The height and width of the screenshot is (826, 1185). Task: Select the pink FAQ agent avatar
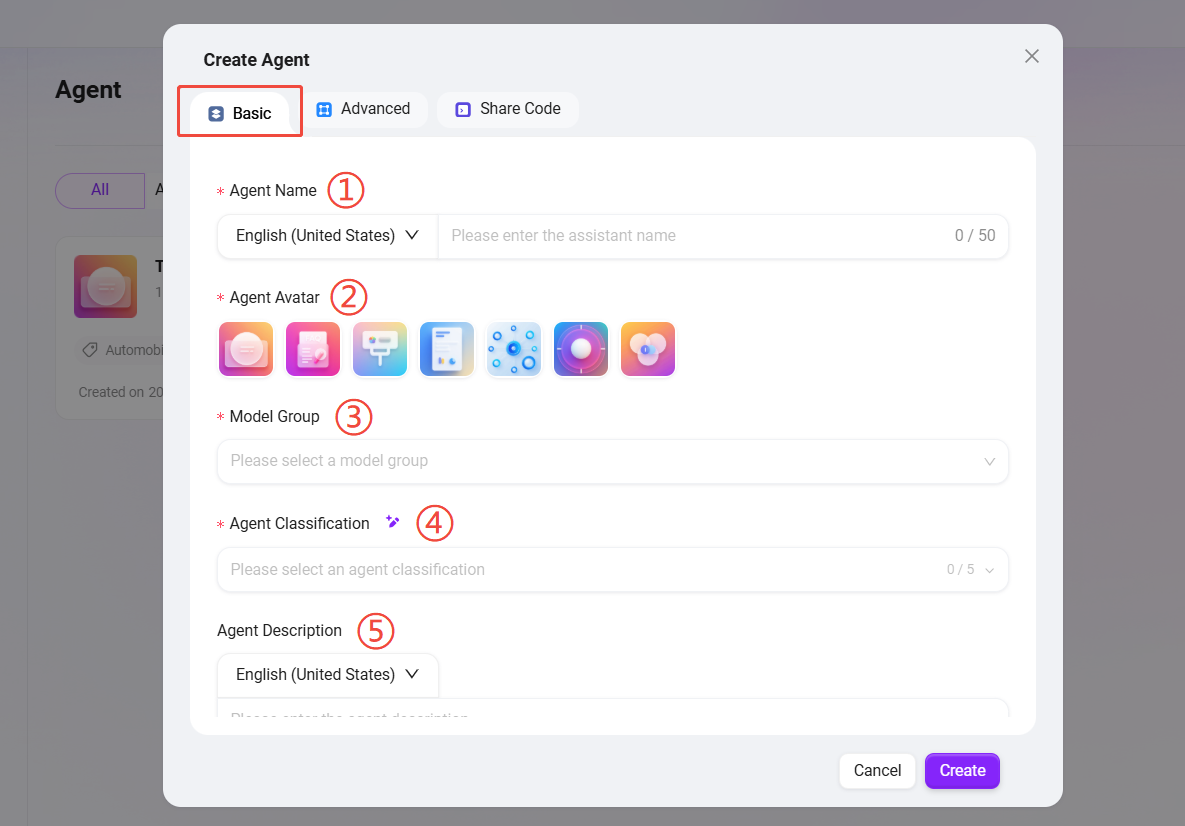312,349
